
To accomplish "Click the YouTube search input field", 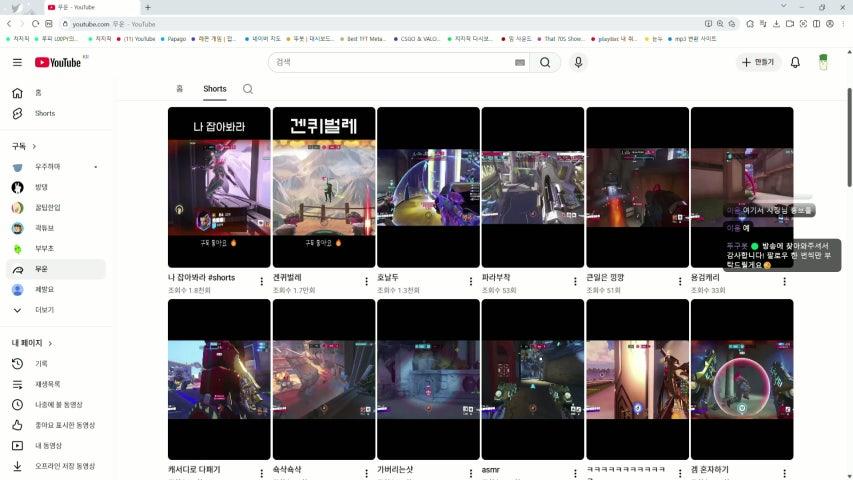I will (390, 62).
